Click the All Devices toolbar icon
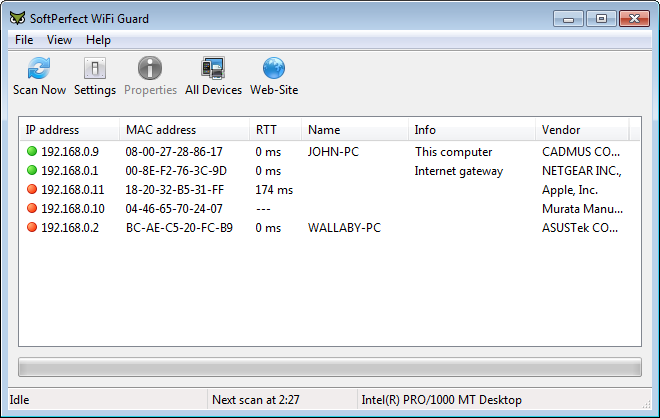 point(213,69)
